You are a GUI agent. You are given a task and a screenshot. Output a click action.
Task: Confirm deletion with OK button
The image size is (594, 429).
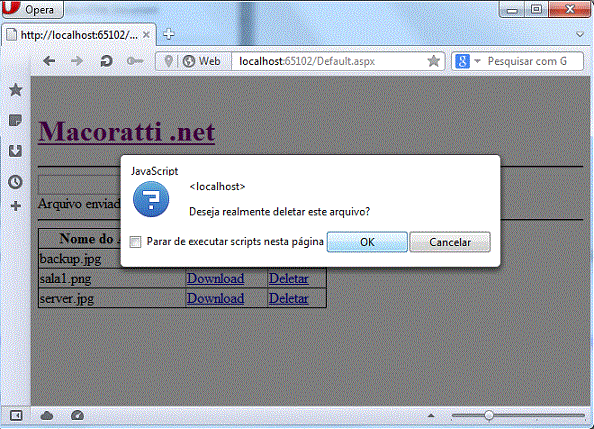367,242
